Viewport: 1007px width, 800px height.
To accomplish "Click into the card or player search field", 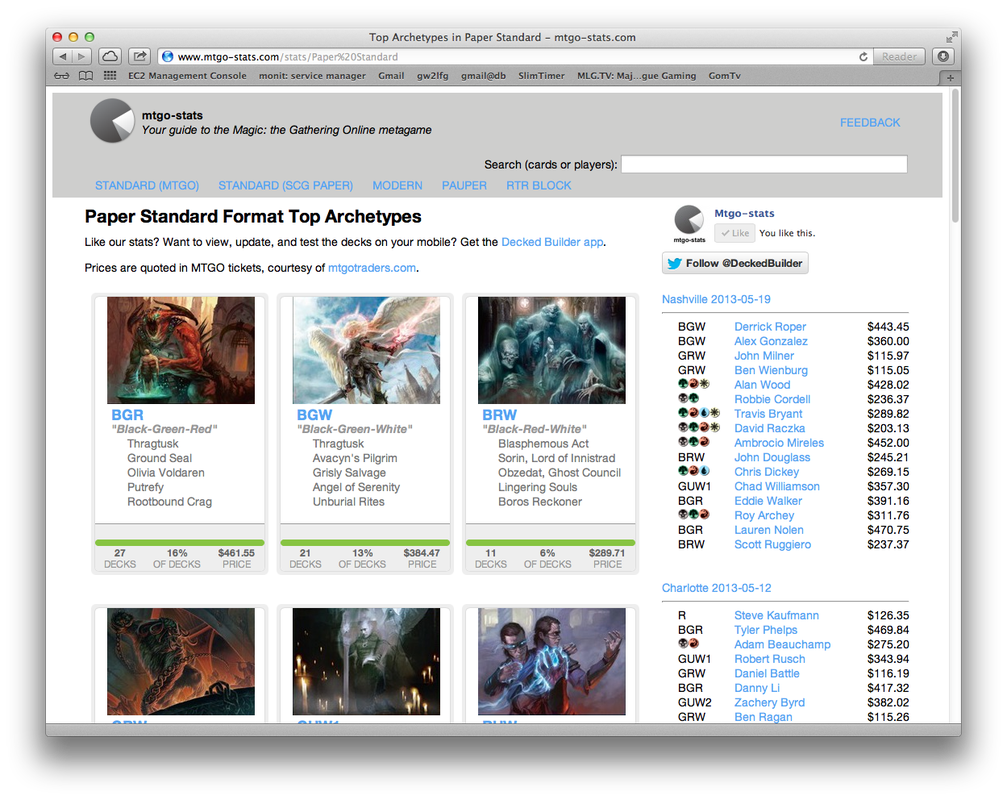I will point(764,164).
